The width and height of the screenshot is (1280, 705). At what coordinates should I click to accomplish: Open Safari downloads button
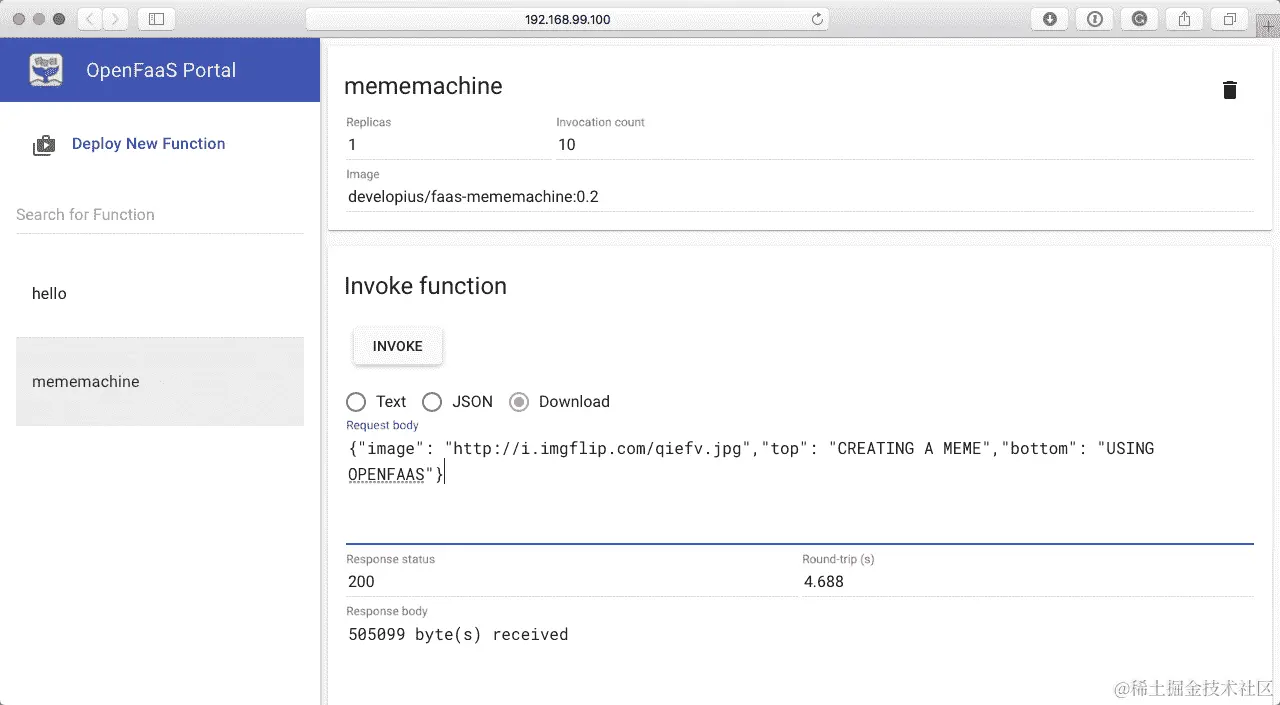coord(1049,19)
